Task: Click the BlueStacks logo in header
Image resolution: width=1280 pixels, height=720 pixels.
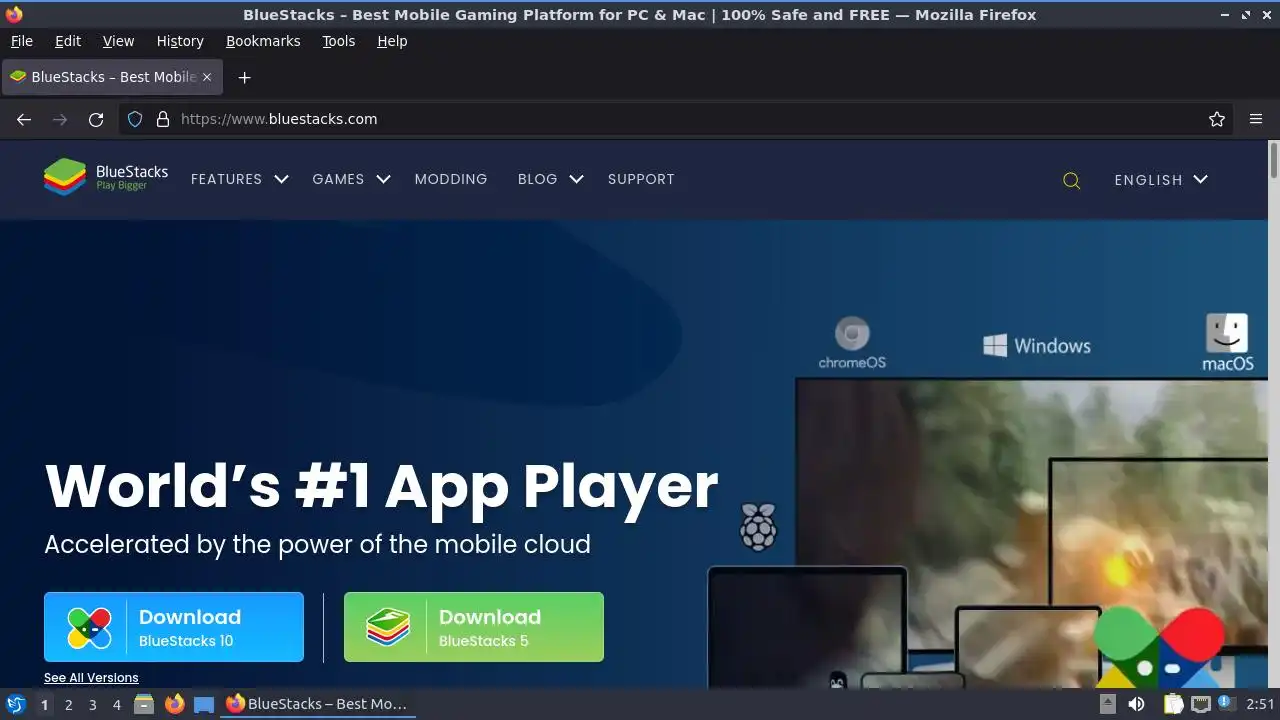Action: pyautogui.click(x=106, y=178)
